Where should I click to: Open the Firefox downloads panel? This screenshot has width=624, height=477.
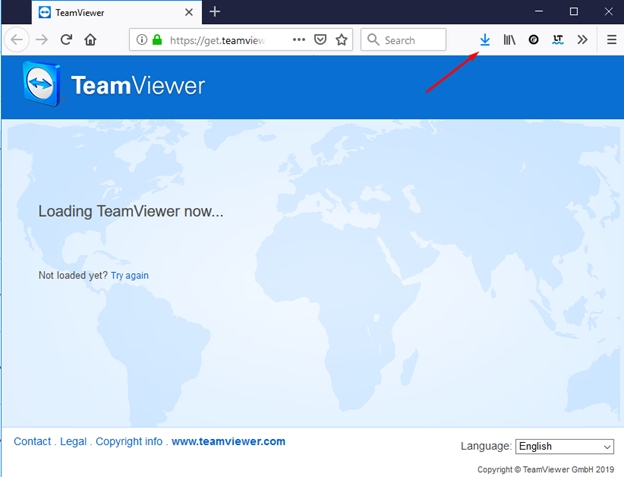pos(485,40)
